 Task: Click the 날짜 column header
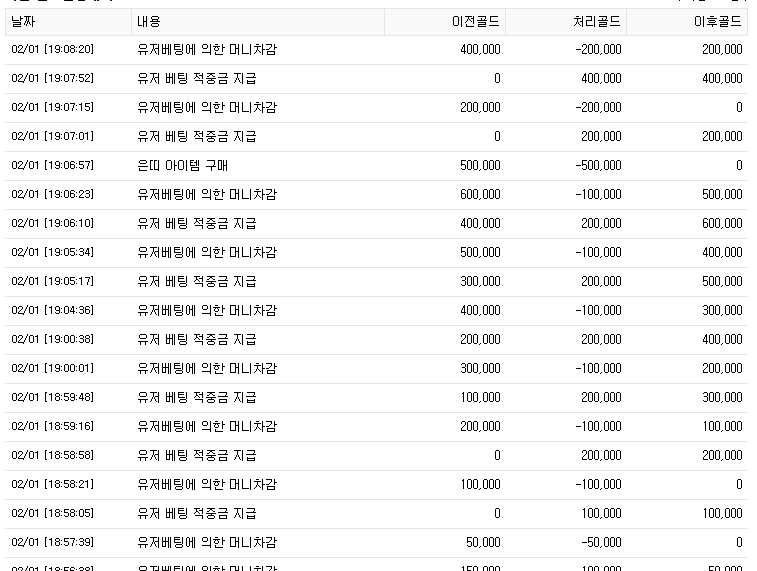tap(68, 22)
